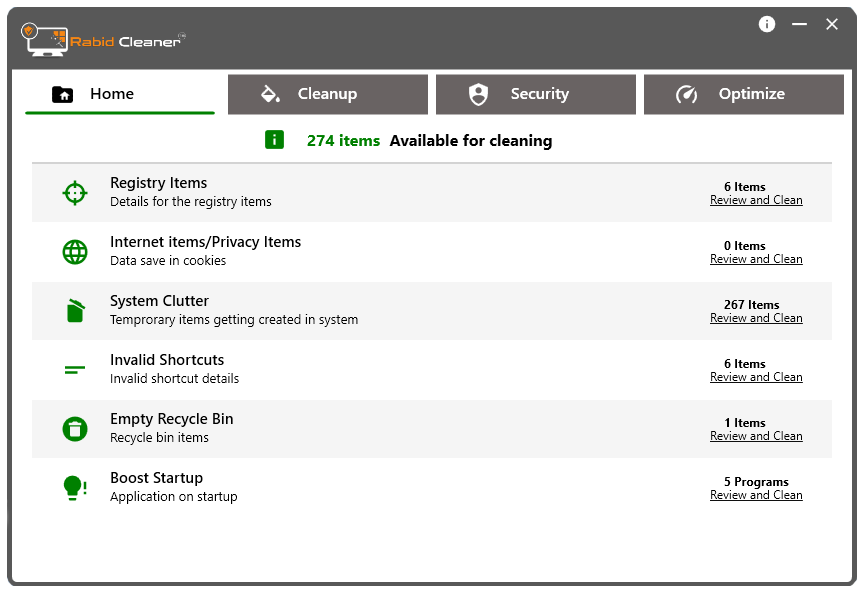Select the 'Boost Startup' title
This screenshot has height=590, width=863.
click(156, 478)
